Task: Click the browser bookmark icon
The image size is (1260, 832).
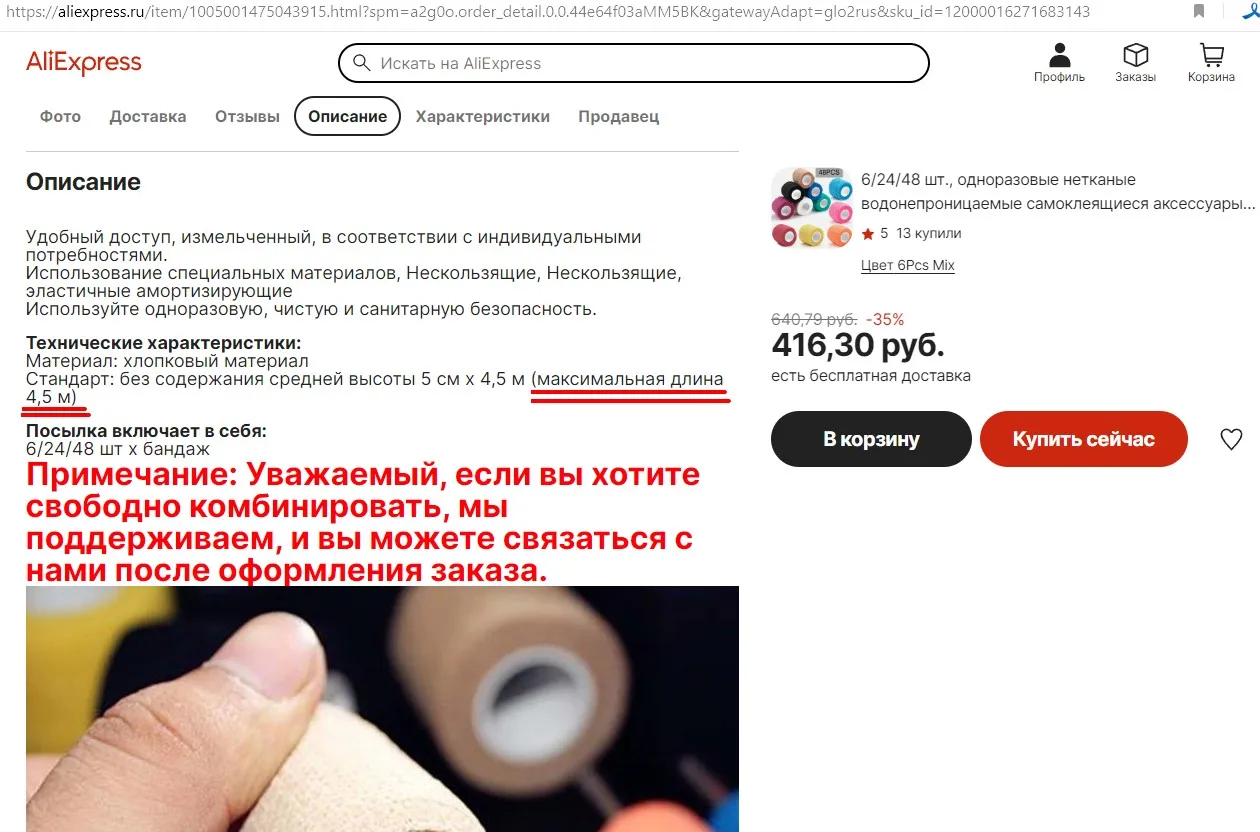Action: click(x=1199, y=11)
